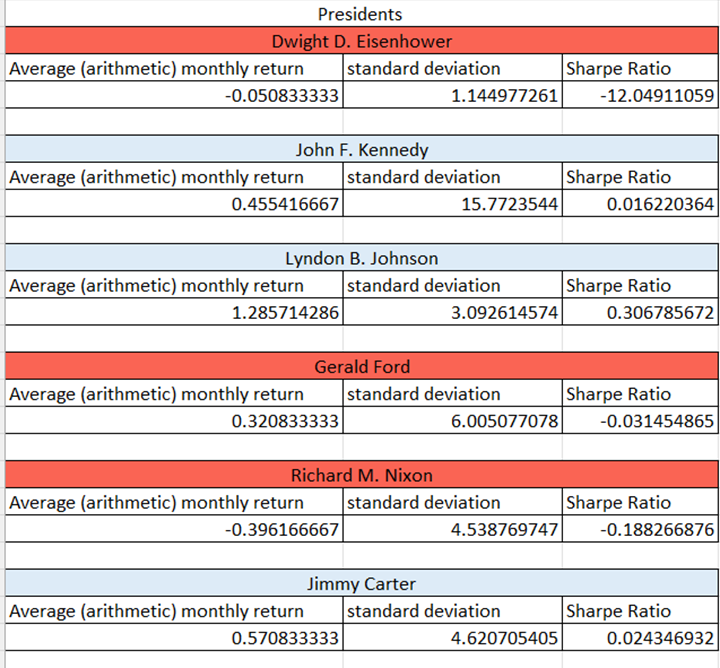Select Kennedy's 'Sharpe Ratio' label cell

(x=640, y=176)
